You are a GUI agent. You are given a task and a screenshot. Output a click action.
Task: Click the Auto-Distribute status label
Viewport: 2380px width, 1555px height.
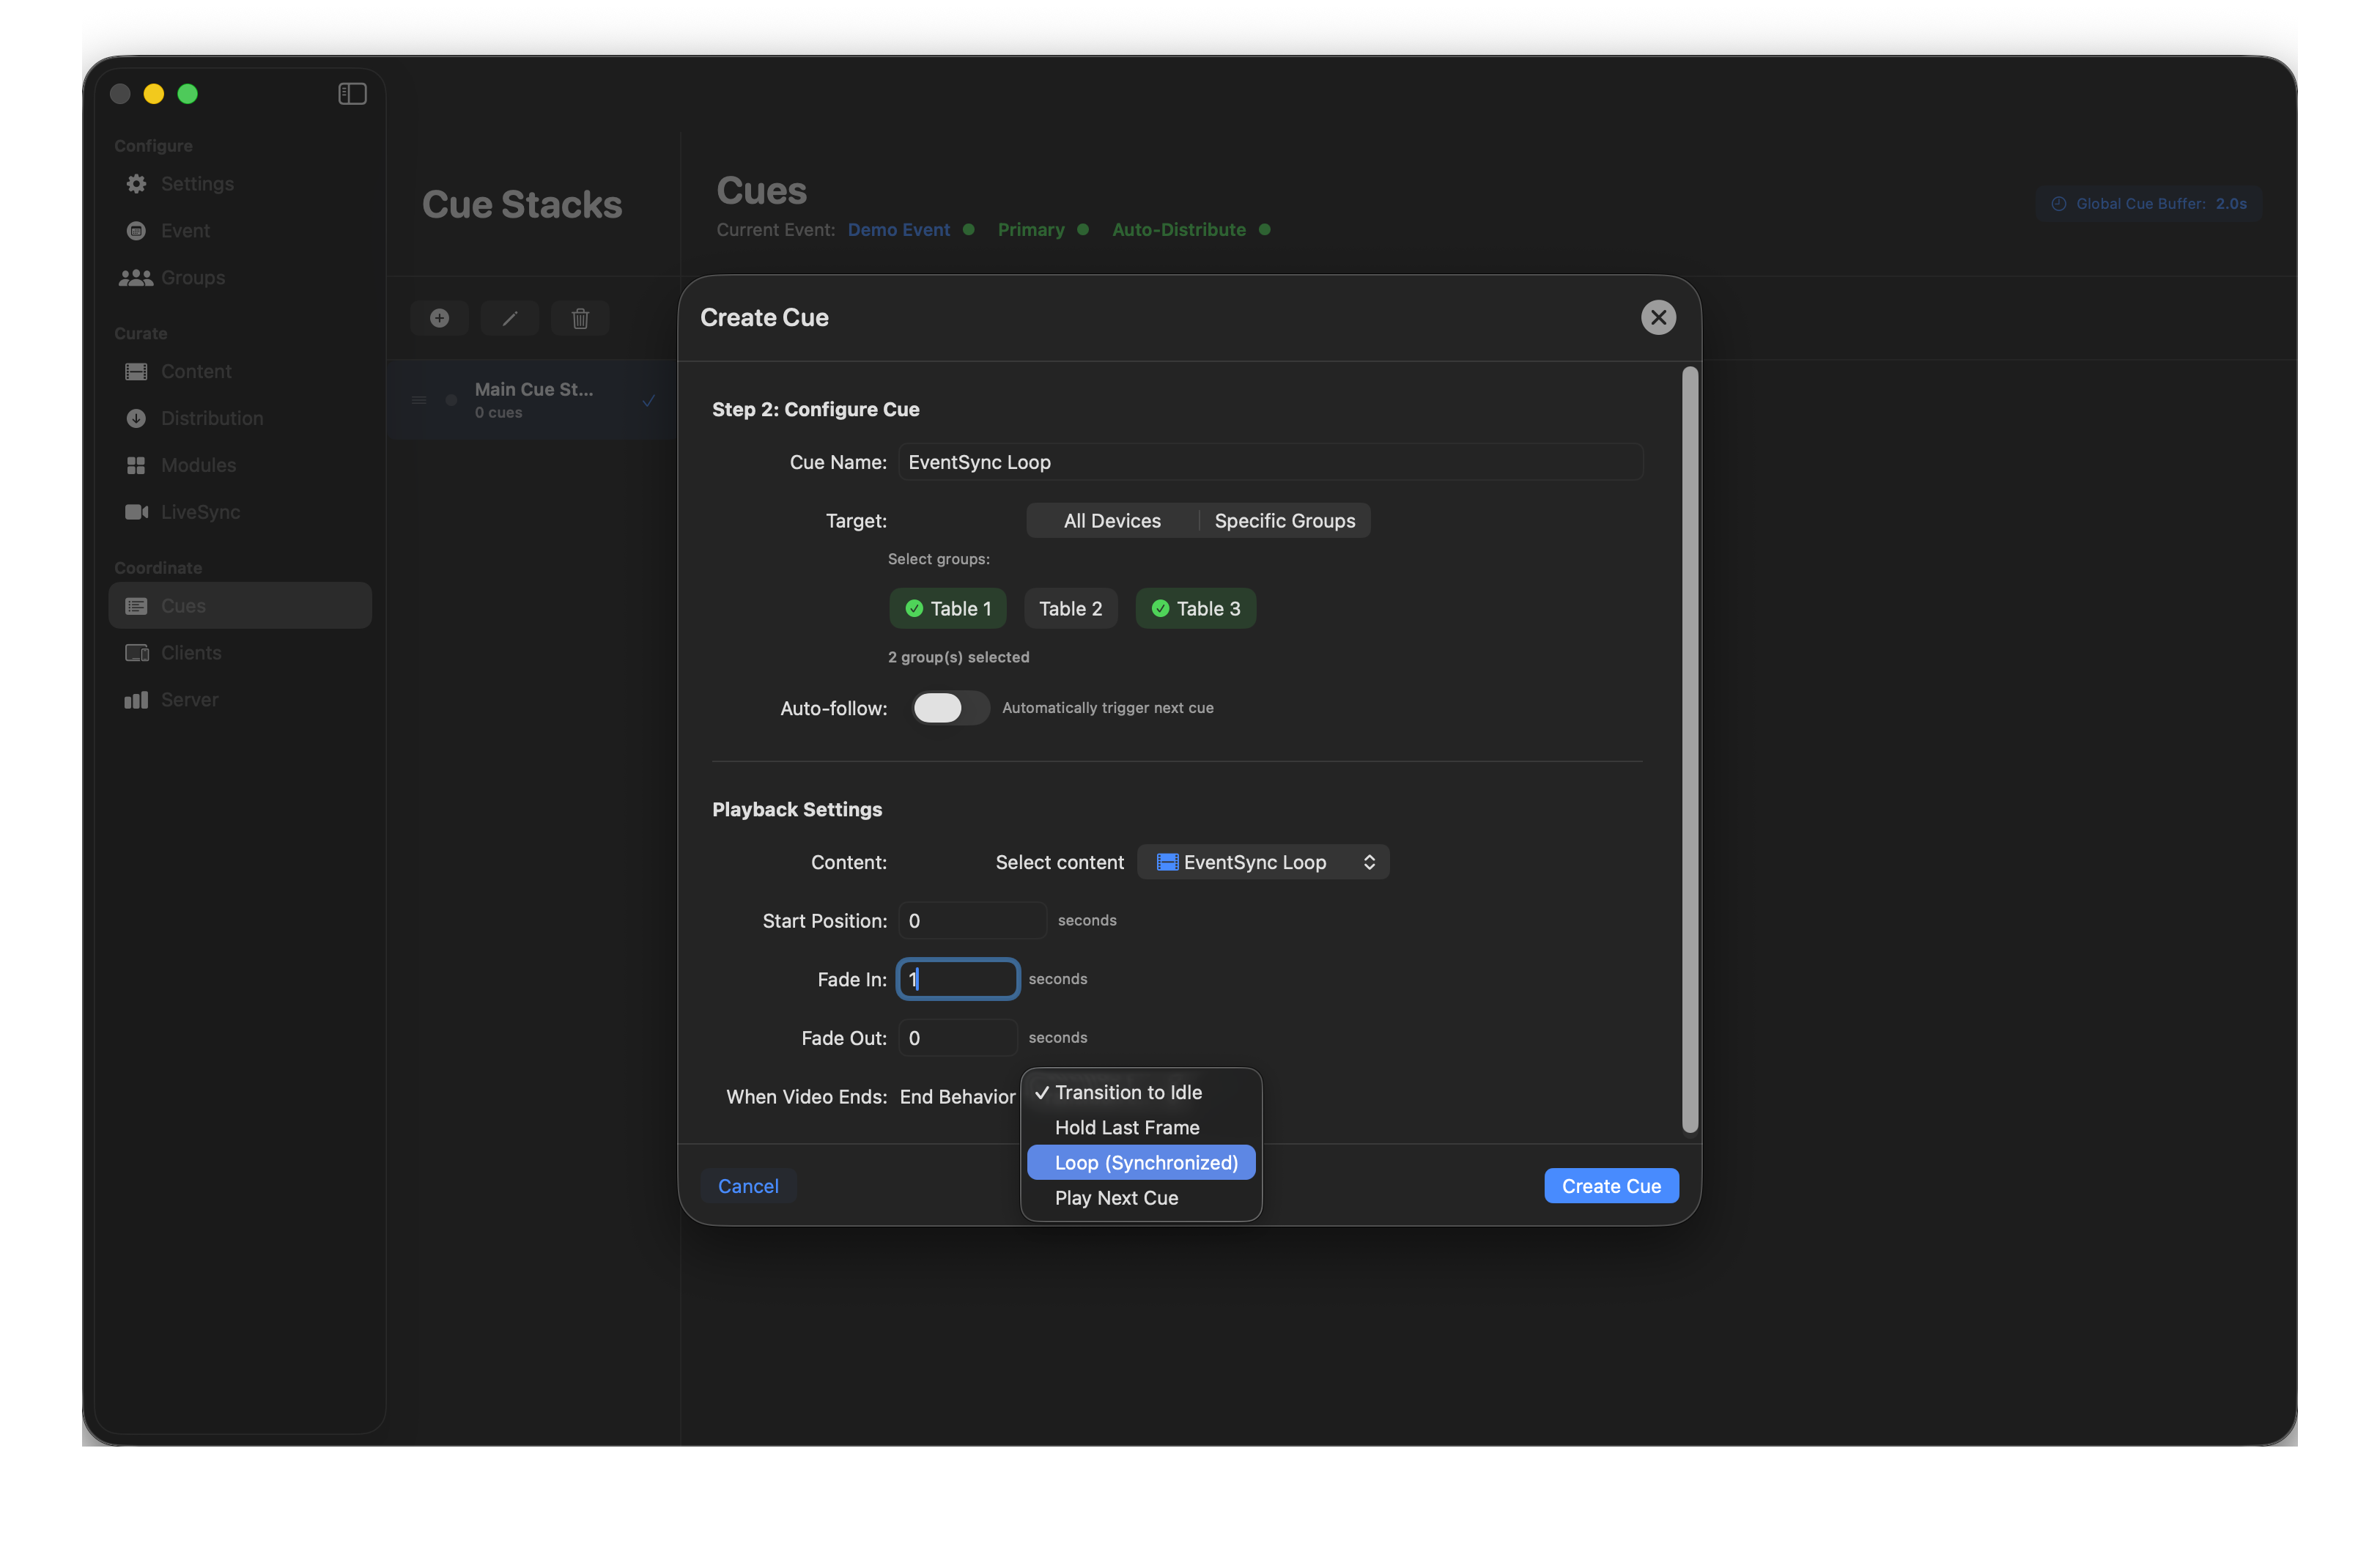[1179, 230]
